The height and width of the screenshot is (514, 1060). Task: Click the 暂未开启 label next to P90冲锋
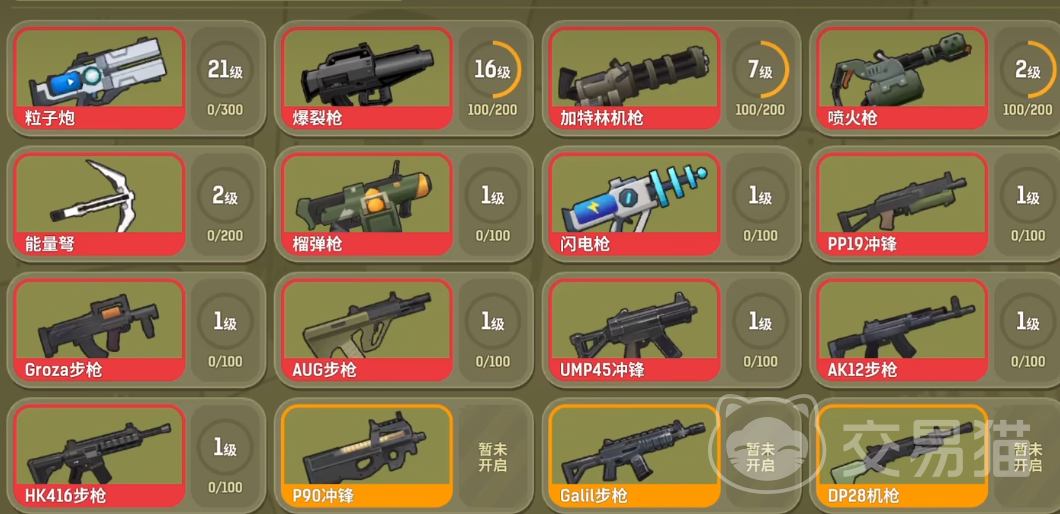pyautogui.click(x=492, y=457)
